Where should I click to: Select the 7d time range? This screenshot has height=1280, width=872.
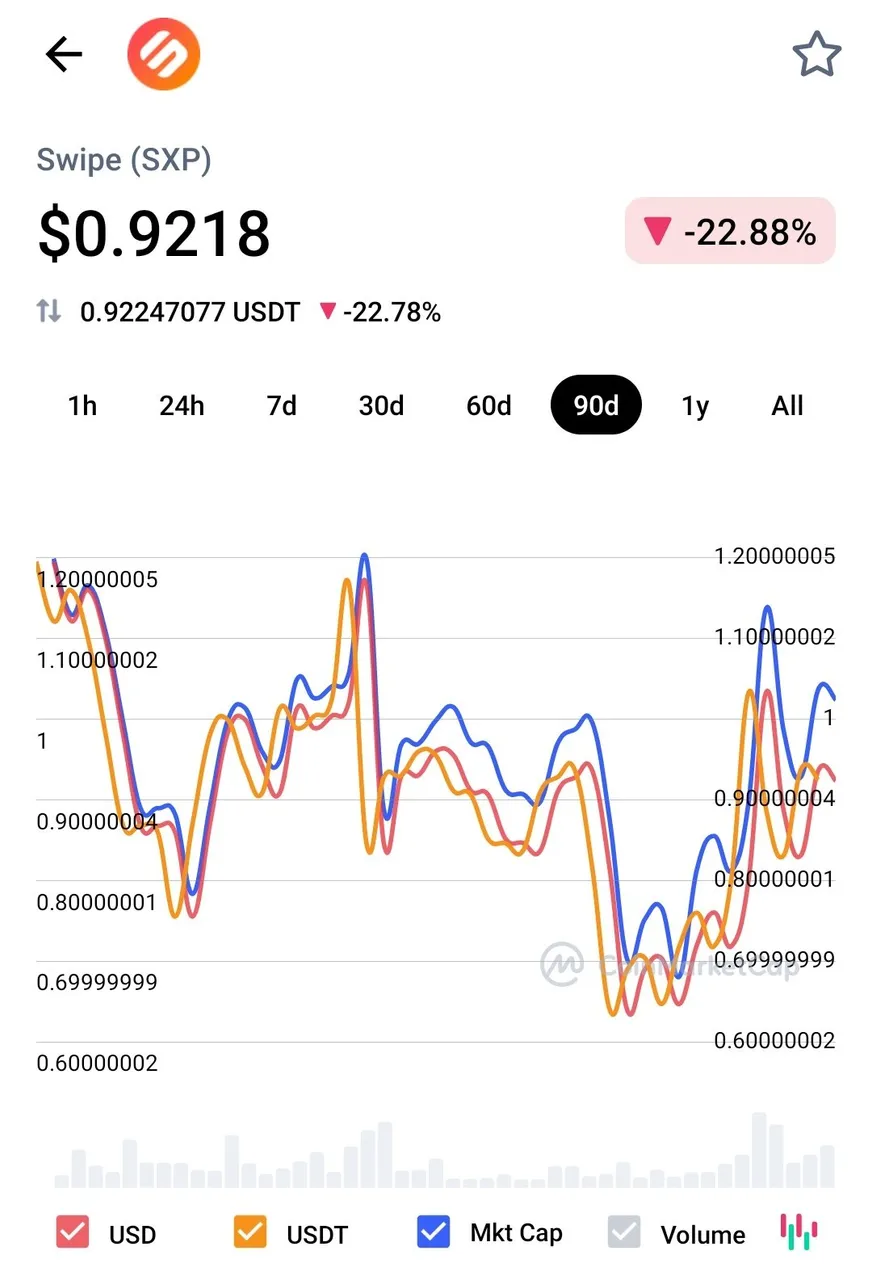click(x=282, y=405)
